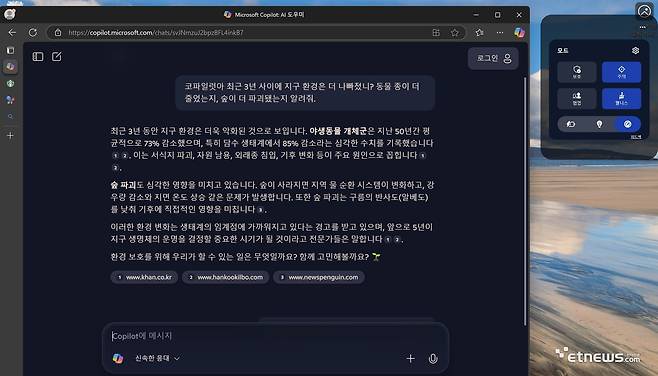Toggle the Copilot conversation sidebar panel
658x376 pixels.
coord(38,57)
